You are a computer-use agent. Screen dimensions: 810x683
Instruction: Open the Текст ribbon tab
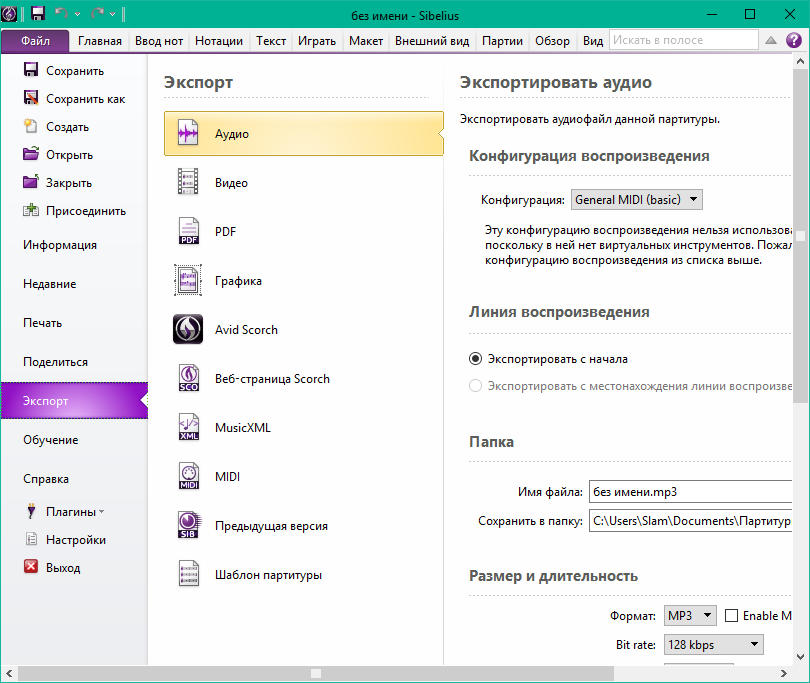[271, 41]
